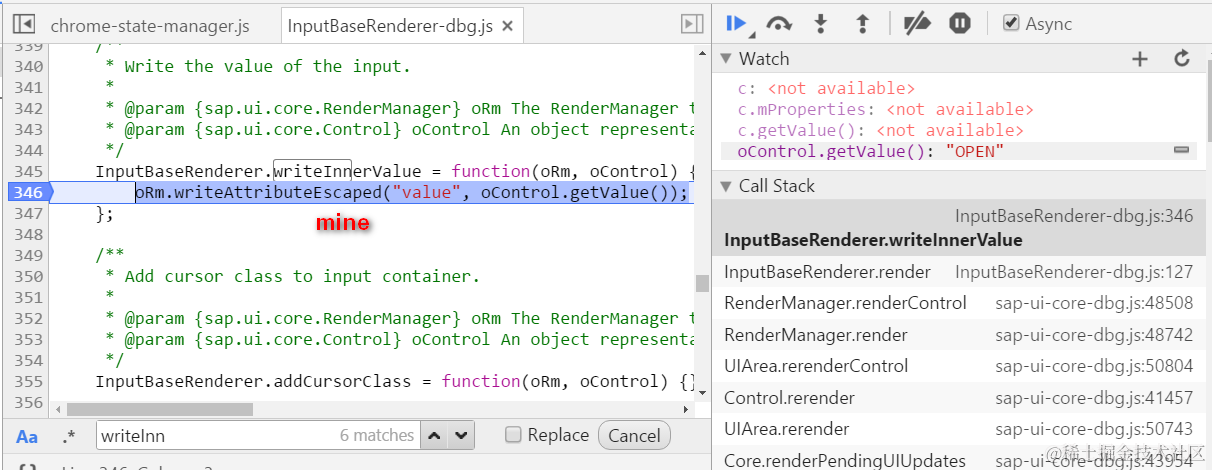Close the InputBaseRenderer-dbg.js tab
The height and width of the screenshot is (470, 1212).
point(508,26)
